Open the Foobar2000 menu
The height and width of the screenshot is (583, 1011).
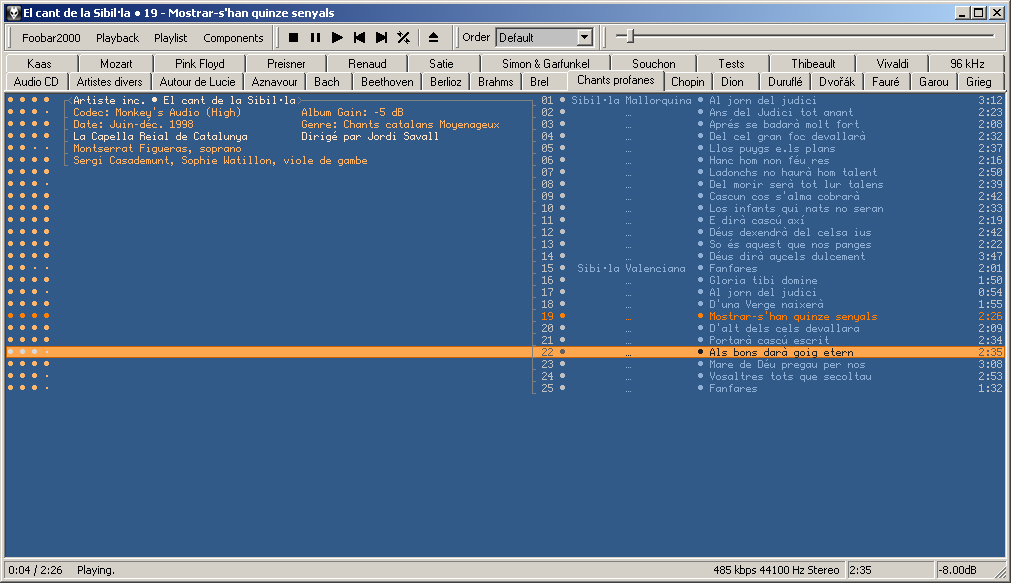[50, 38]
